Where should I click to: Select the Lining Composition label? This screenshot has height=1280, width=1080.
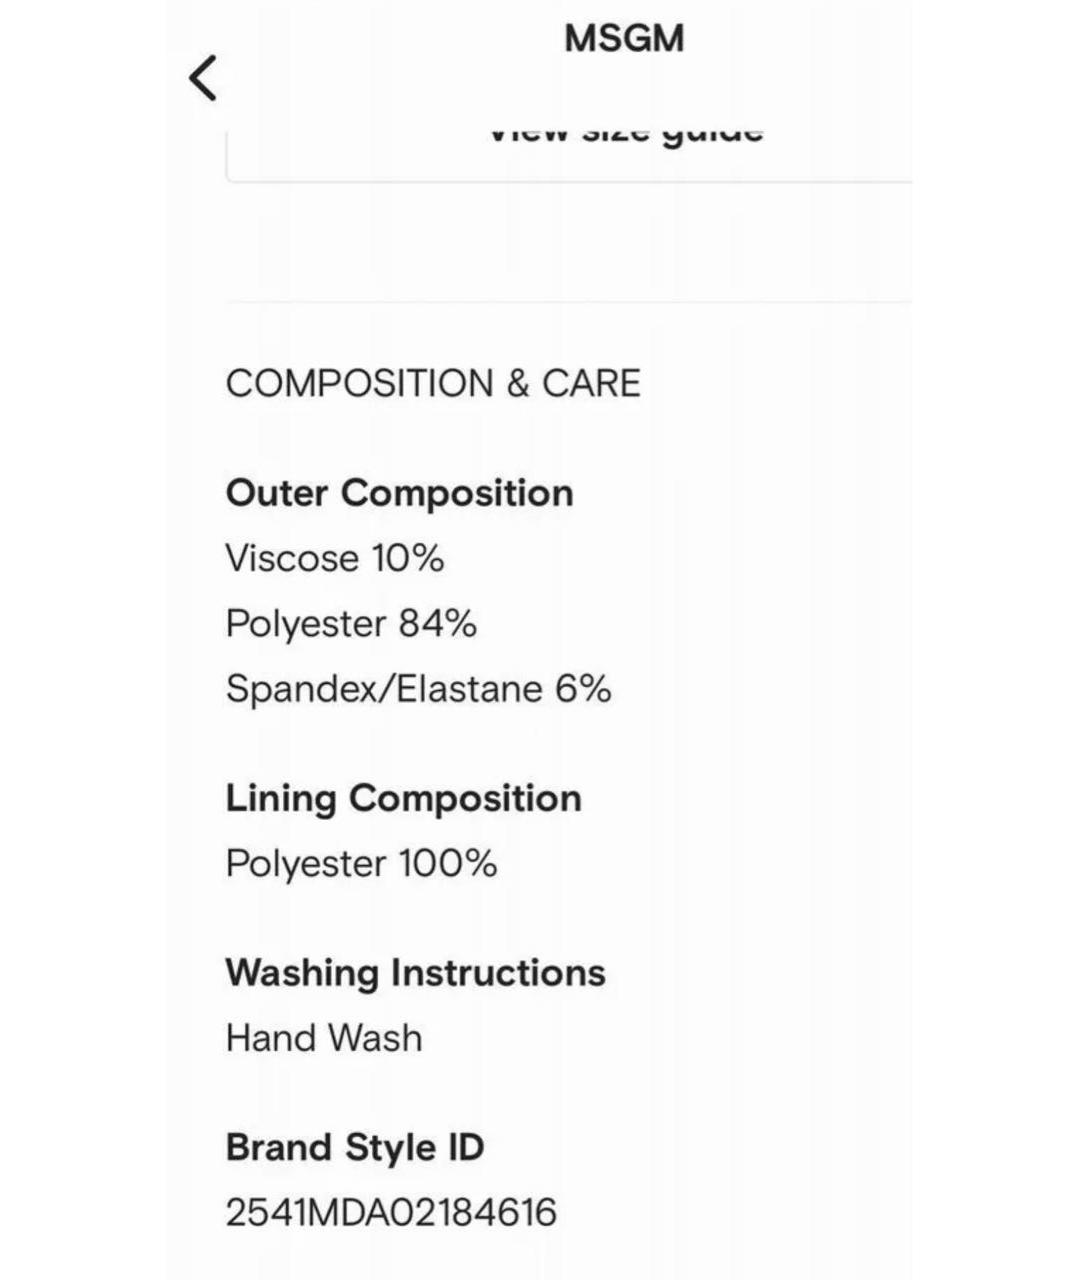click(x=403, y=798)
